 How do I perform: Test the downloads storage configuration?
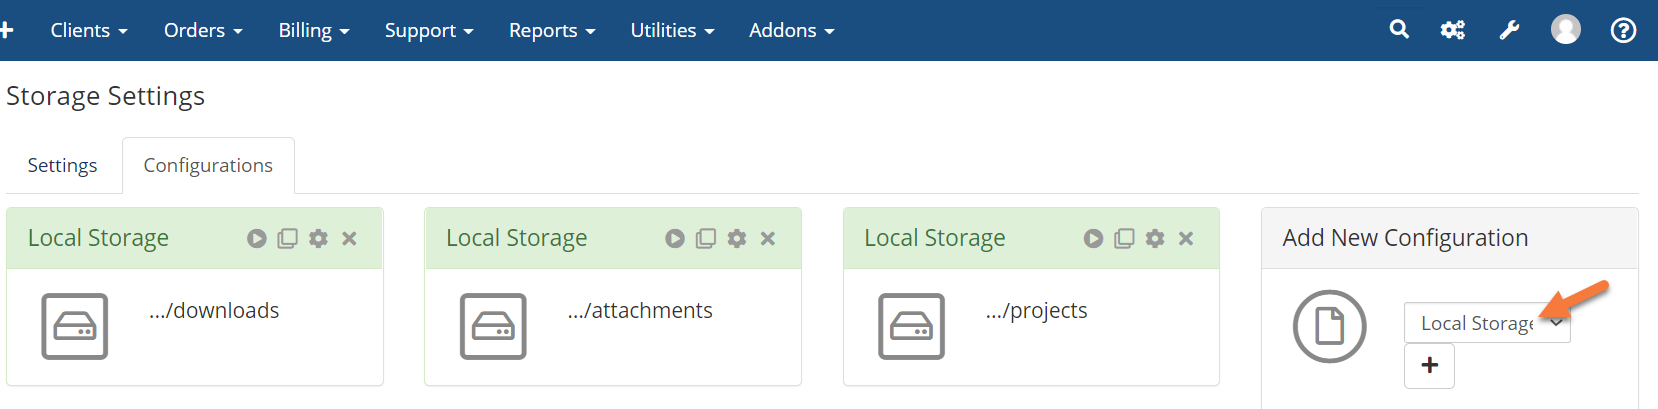click(x=257, y=239)
